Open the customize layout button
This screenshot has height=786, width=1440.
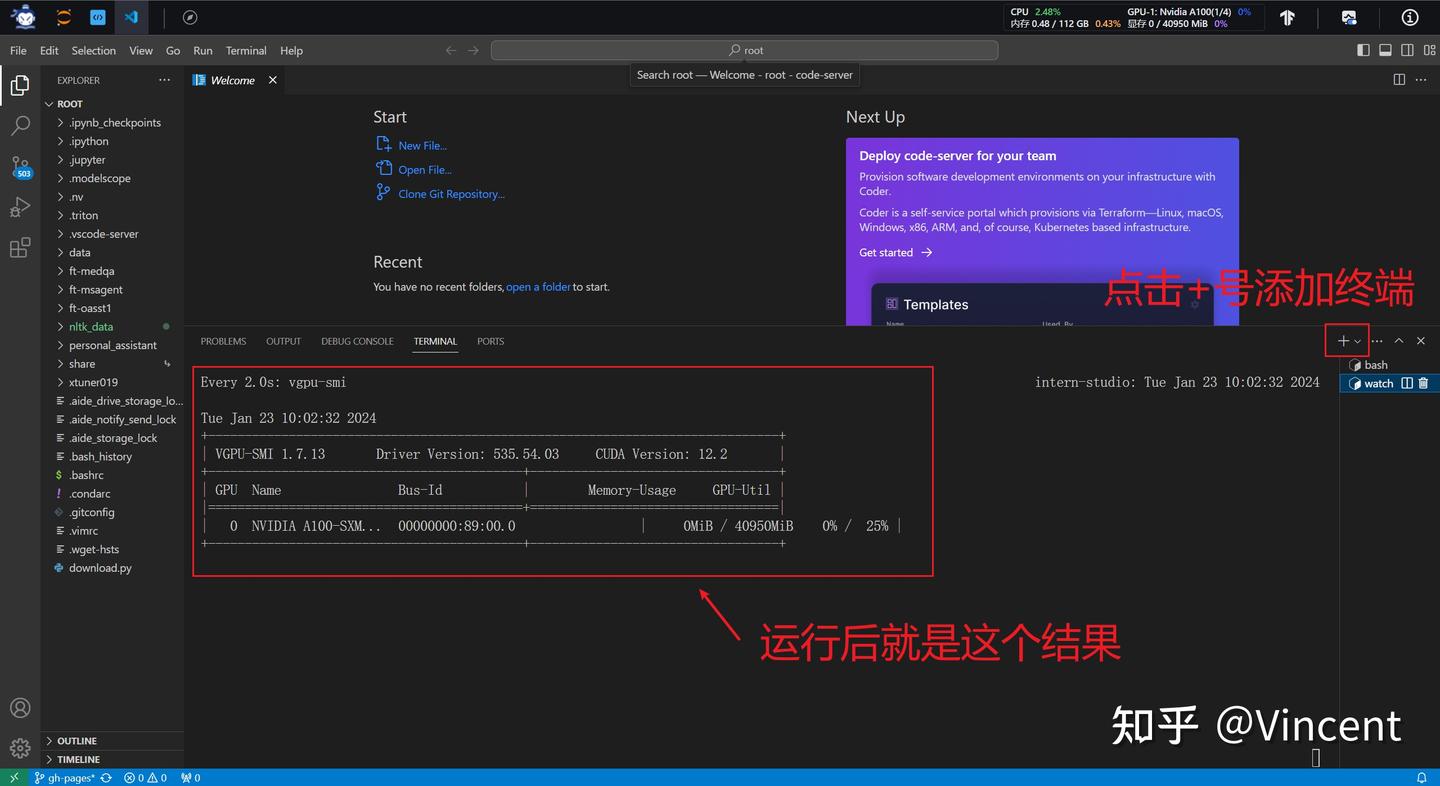pyautogui.click(x=1428, y=50)
